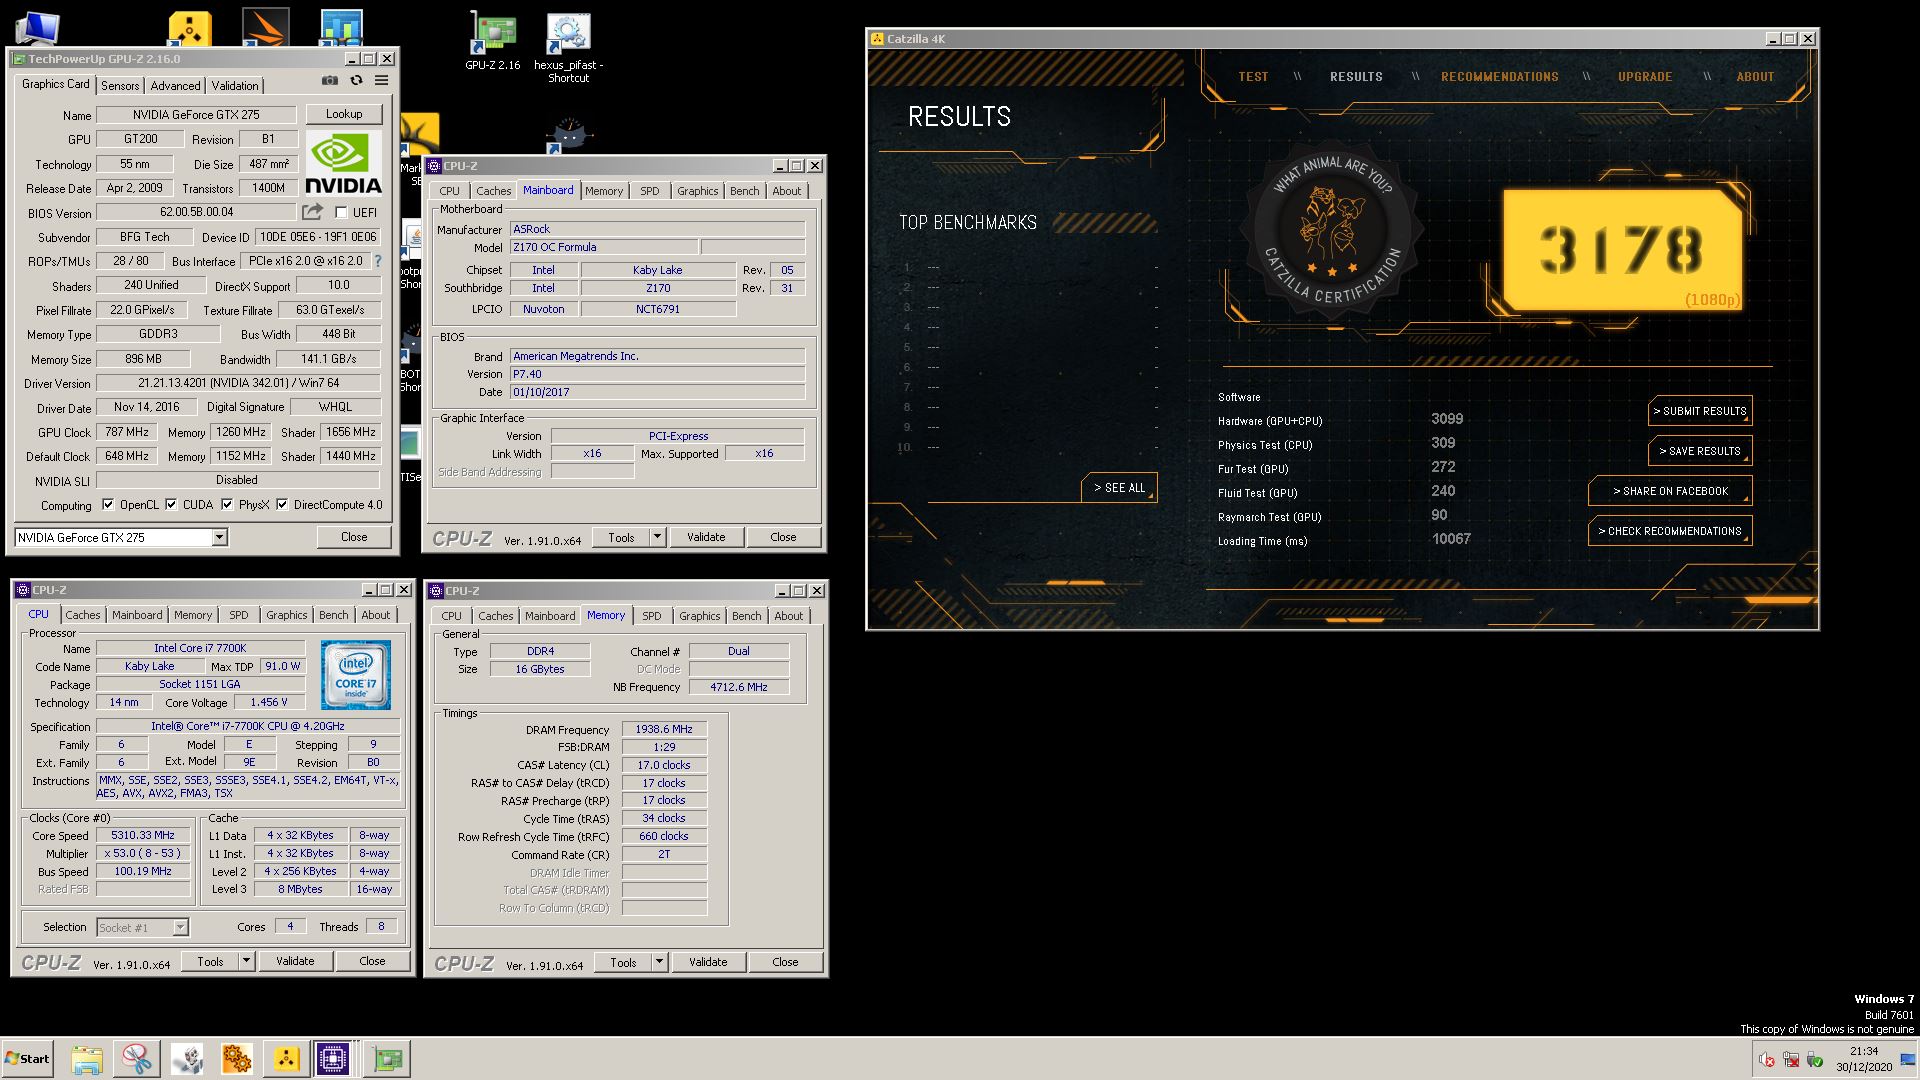
Task: Click the BIOS export share icon in GPU-Z
Action: tap(313, 212)
